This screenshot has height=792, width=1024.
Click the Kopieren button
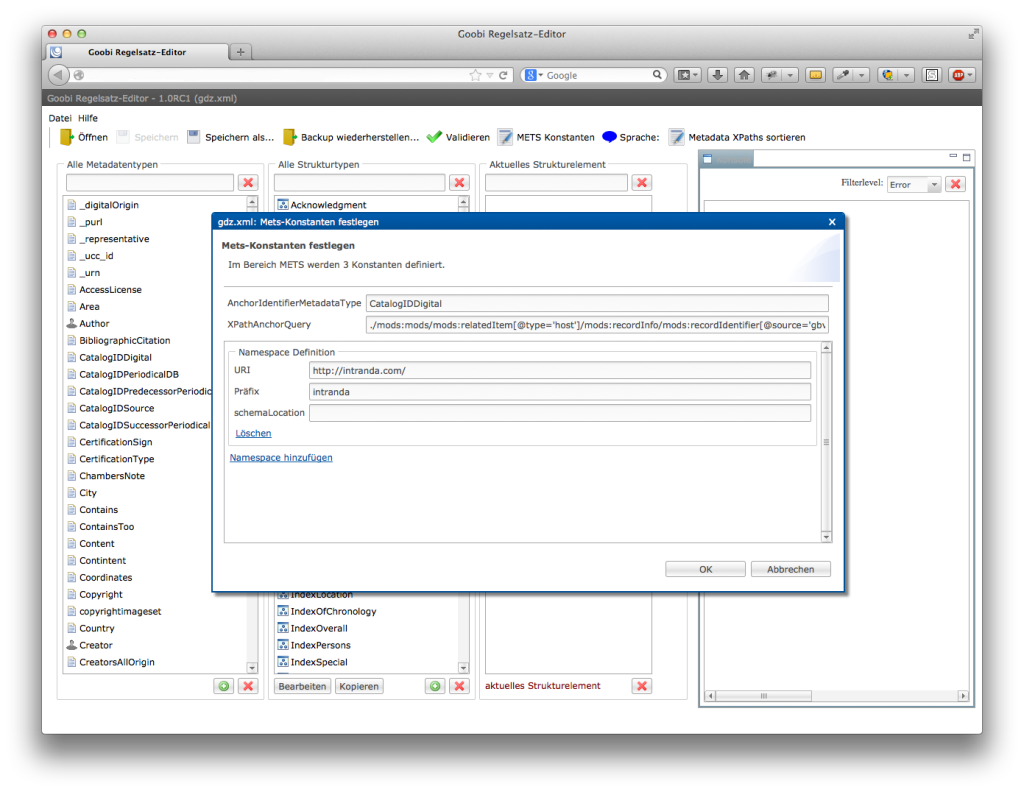click(359, 686)
